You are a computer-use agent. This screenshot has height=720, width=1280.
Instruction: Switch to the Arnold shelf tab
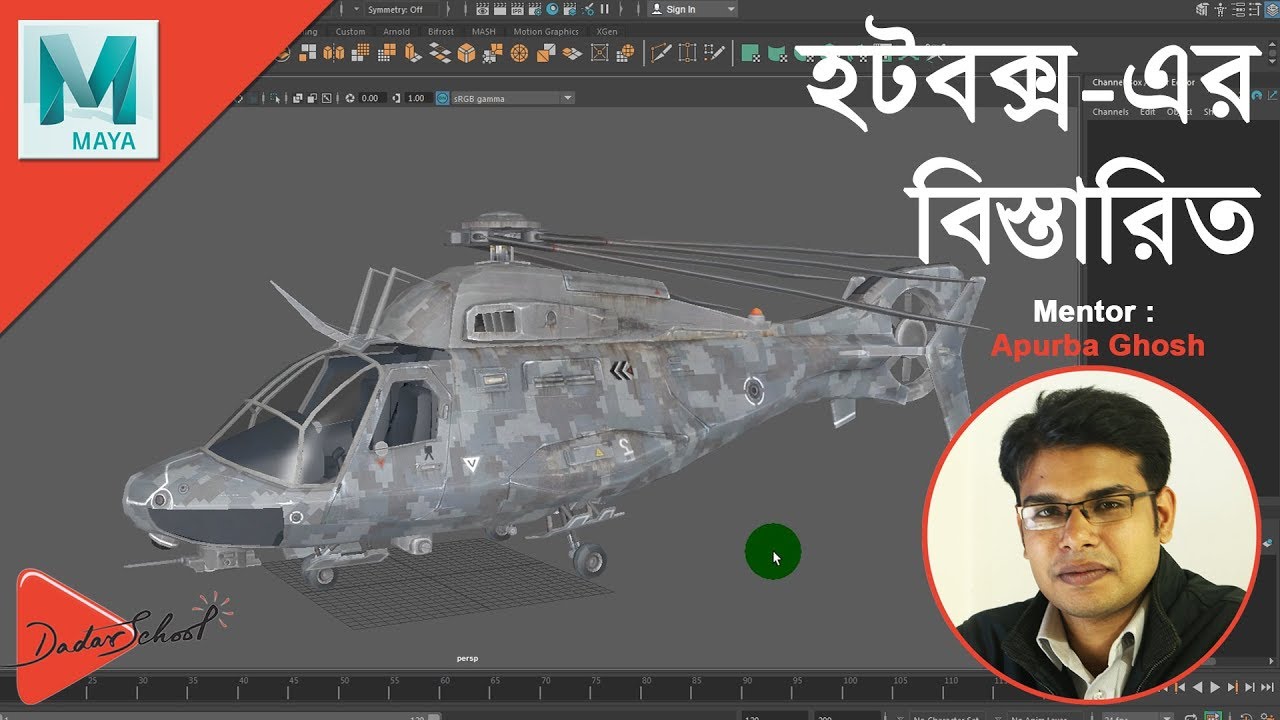click(396, 31)
